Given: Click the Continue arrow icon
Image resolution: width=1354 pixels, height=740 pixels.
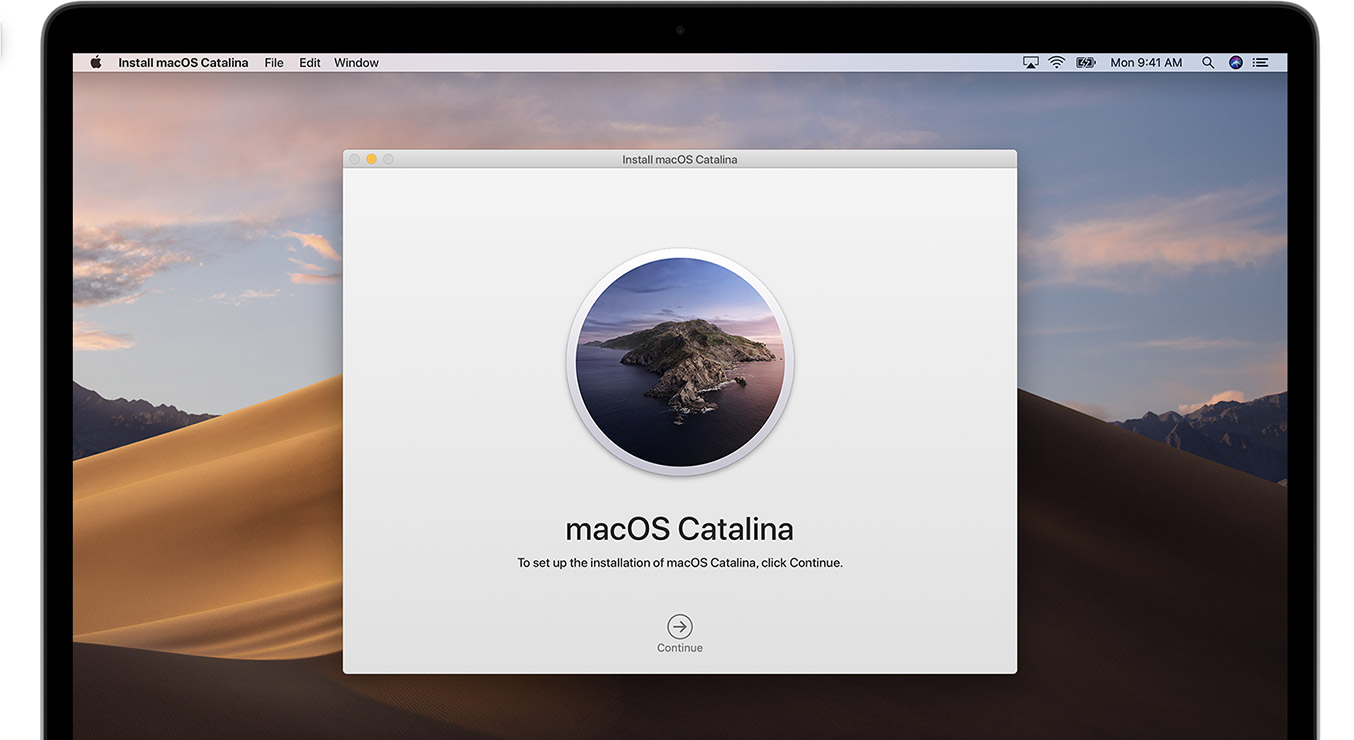Looking at the screenshot, I should coord(680,627).
